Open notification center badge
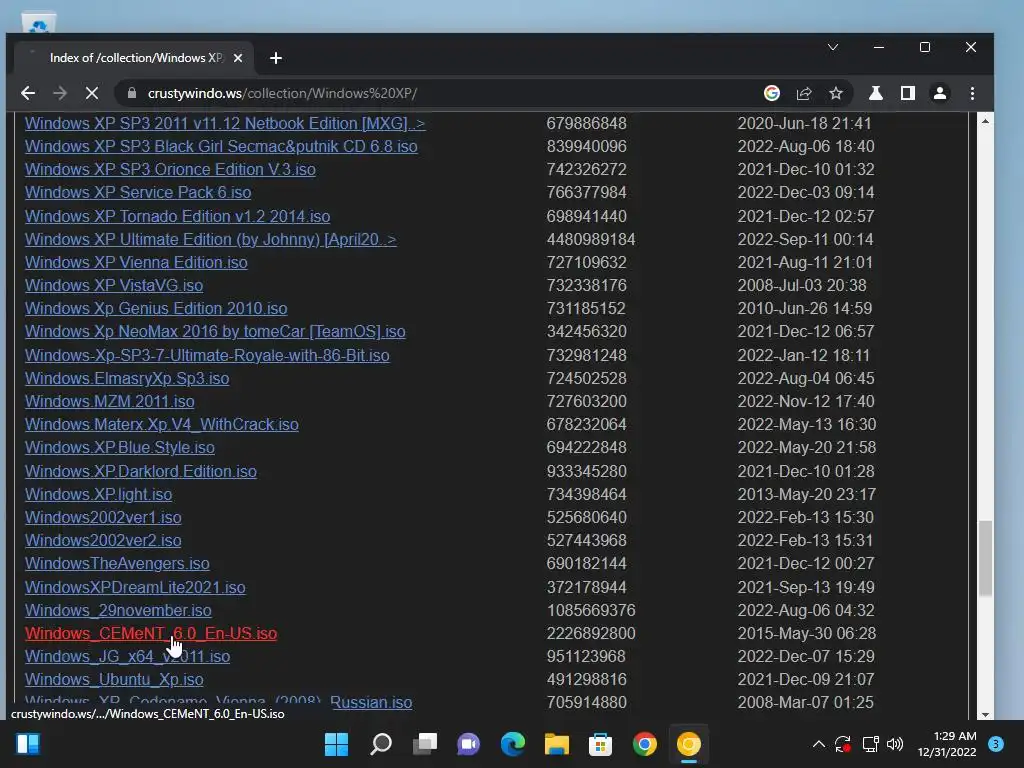The image size is (1024, 768). [x=996, y=744]
